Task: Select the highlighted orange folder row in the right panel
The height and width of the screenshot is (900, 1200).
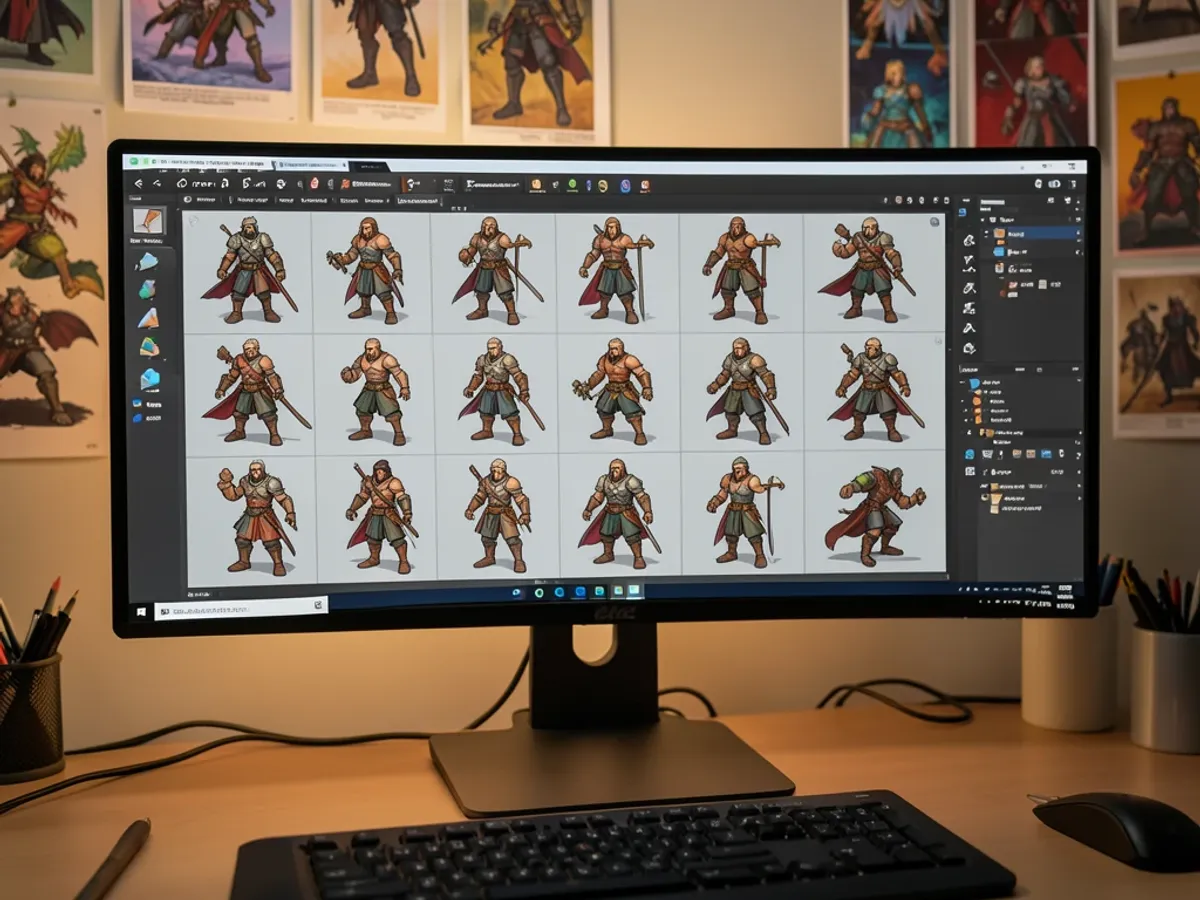Action: [x=1030, y=233]
